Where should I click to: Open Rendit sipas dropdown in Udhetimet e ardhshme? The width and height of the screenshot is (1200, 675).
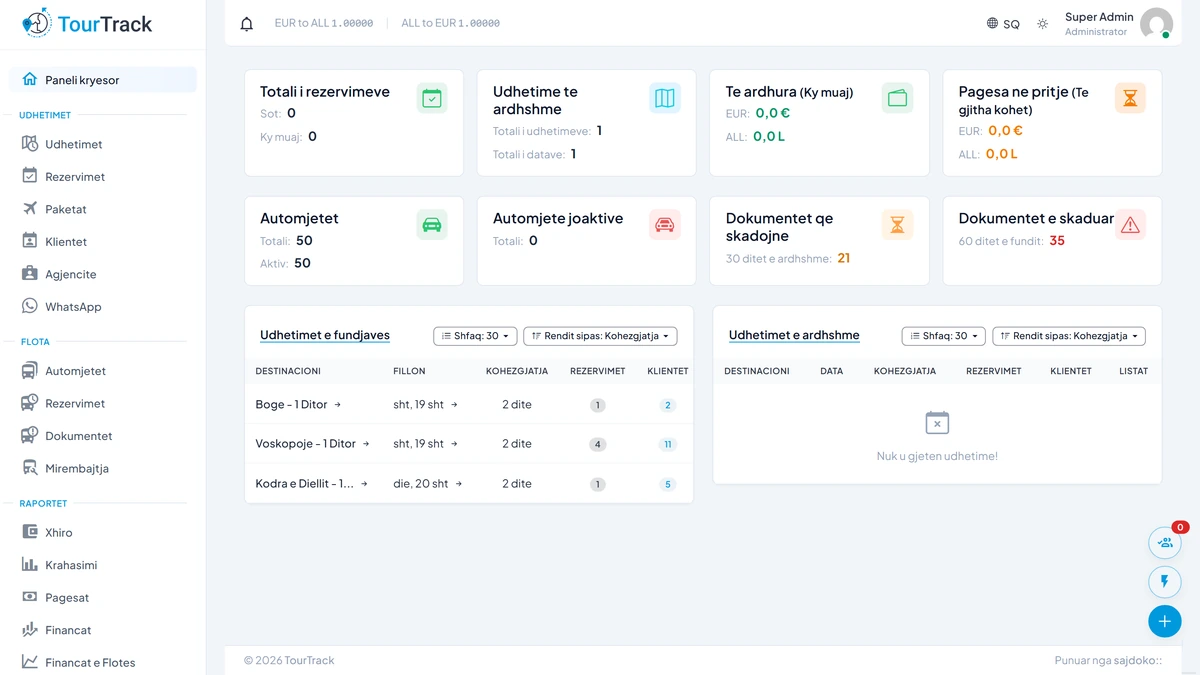tap(1068, 336)
